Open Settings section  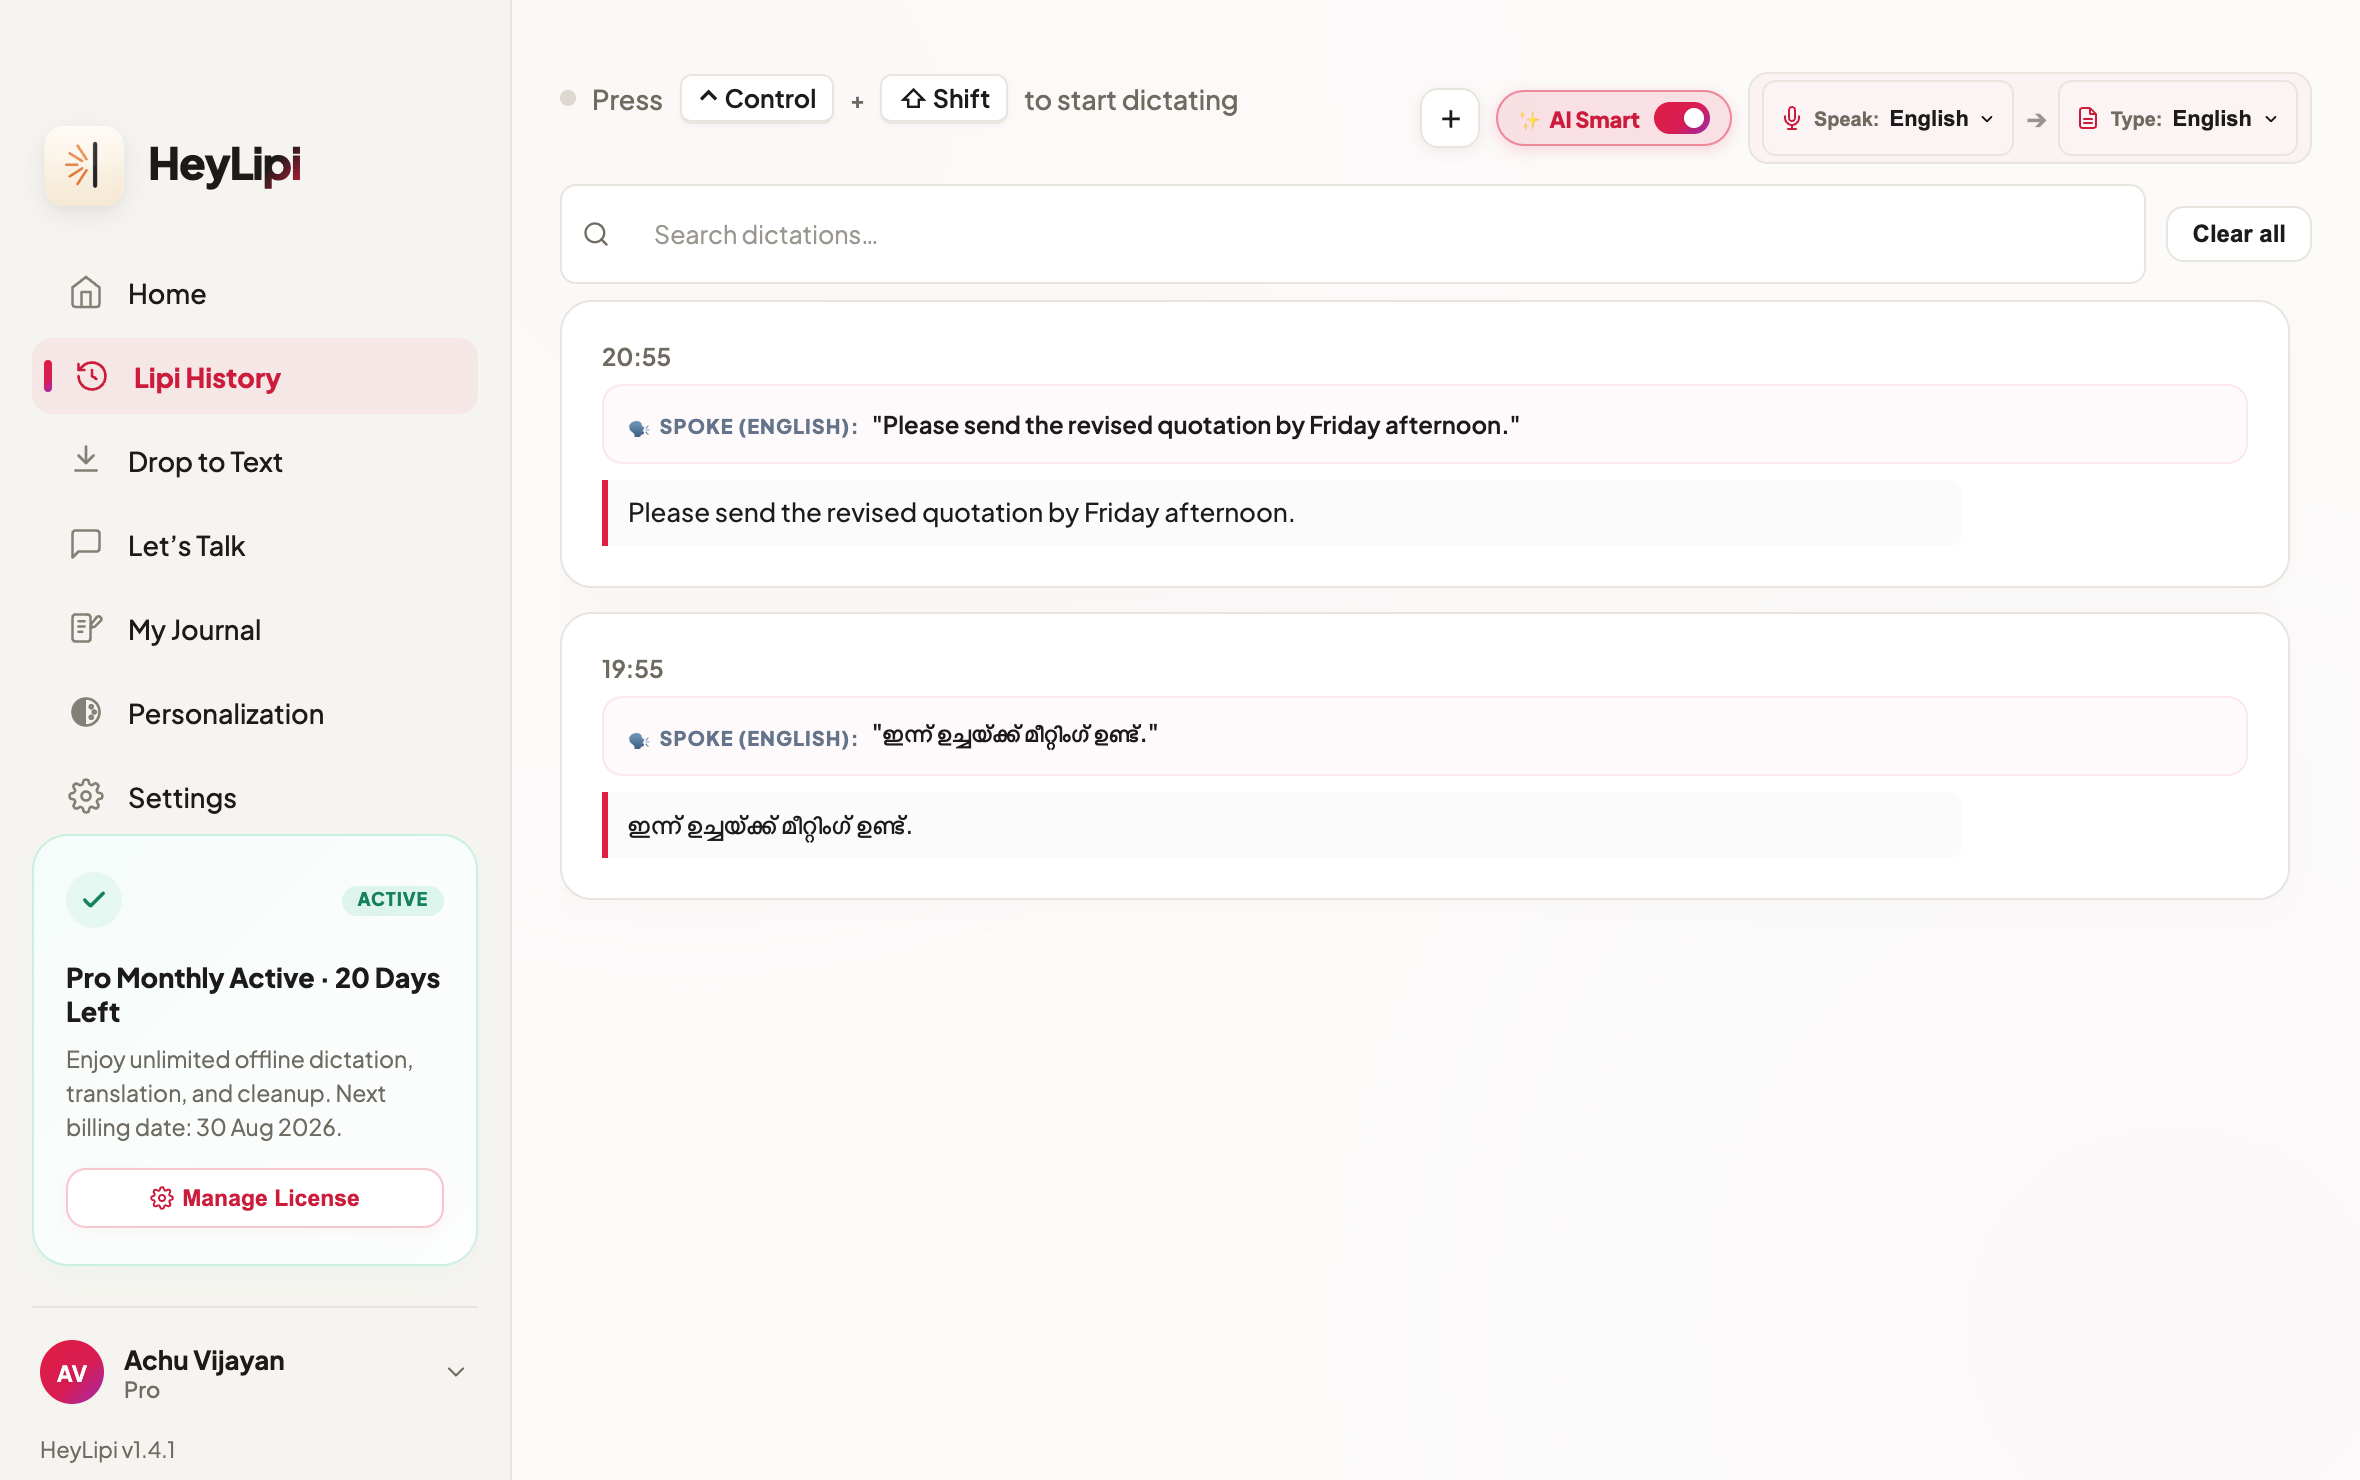point(255,798)
